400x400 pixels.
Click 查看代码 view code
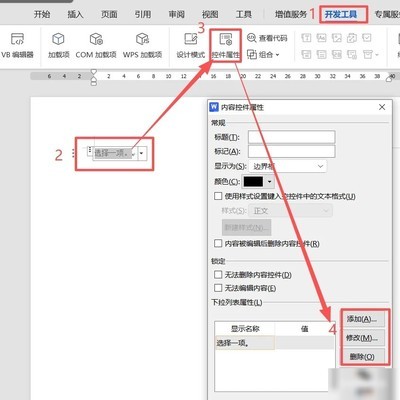tap(267, 38)
